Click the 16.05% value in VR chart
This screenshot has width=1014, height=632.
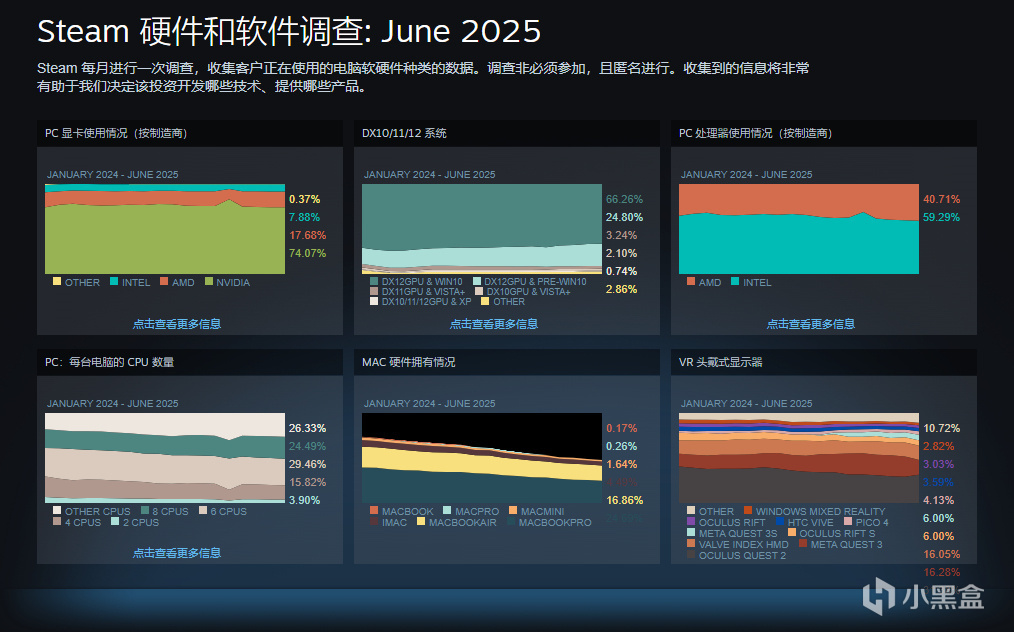tap(941, 554)
